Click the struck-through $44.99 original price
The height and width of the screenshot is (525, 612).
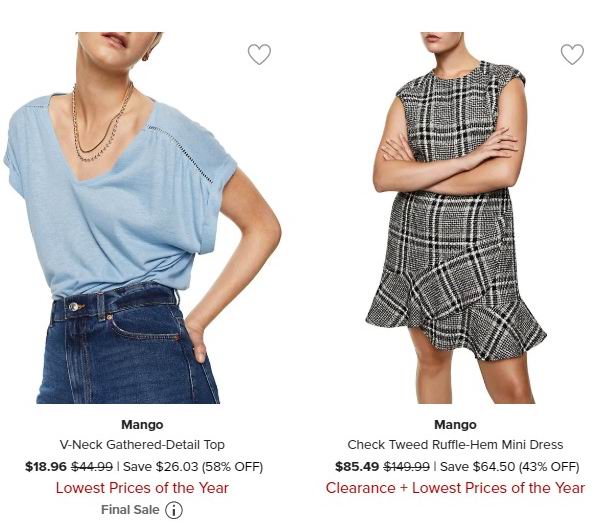[x=92, y=466]
